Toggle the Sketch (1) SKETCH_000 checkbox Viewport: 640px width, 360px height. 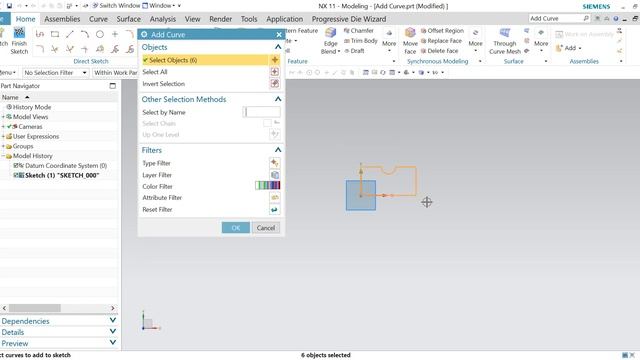coord(16,176)
